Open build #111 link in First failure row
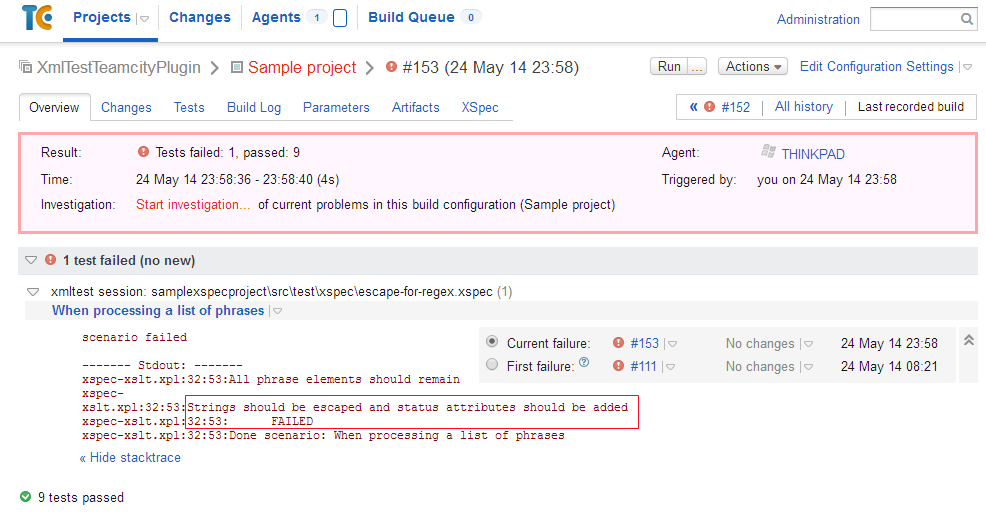 click(643, 366)
